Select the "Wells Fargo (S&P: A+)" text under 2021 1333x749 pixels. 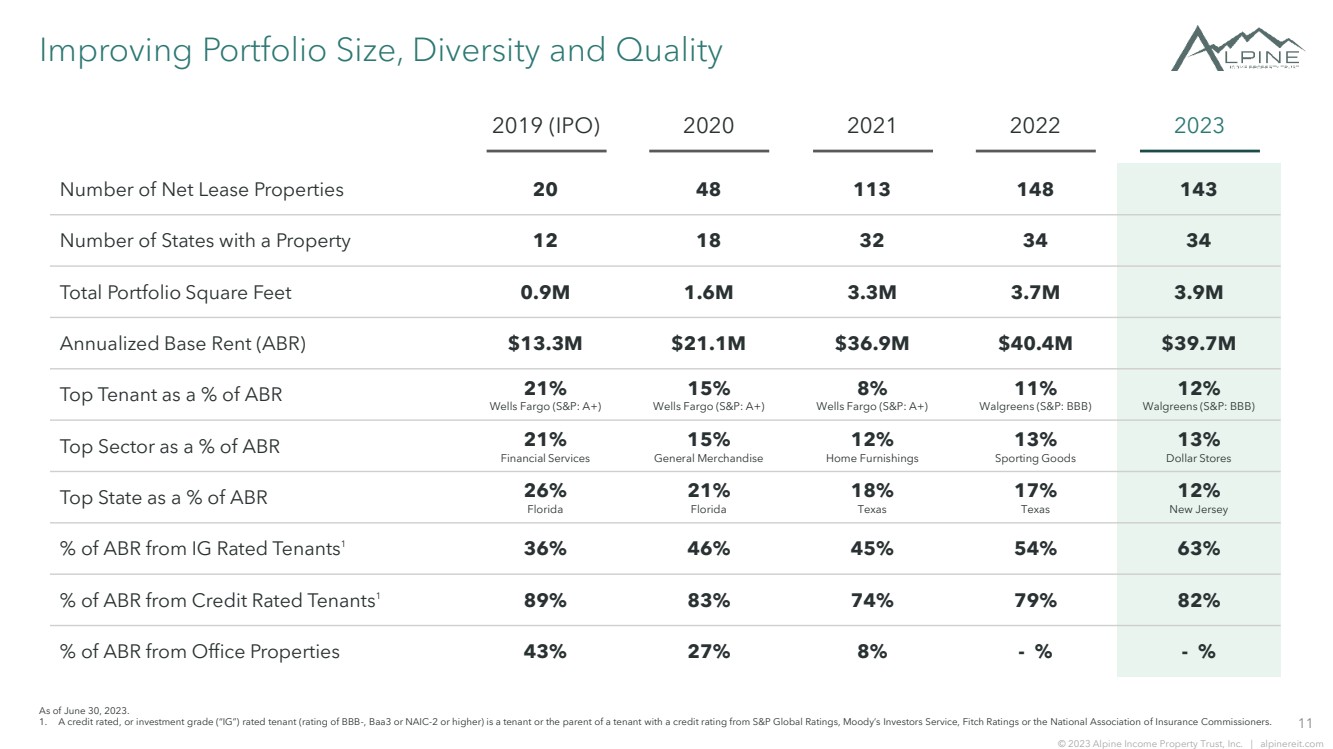pyautogui.click(x=872, y=407)
